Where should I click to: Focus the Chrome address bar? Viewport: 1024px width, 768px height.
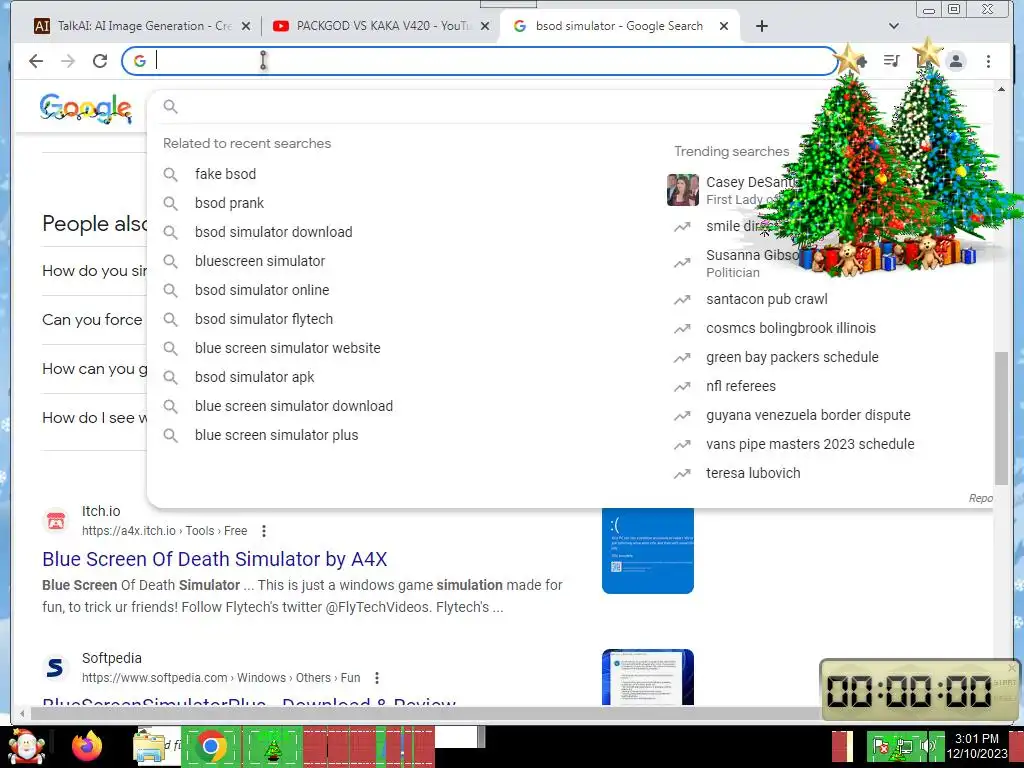pyautogui.click(x=480, y=61)
